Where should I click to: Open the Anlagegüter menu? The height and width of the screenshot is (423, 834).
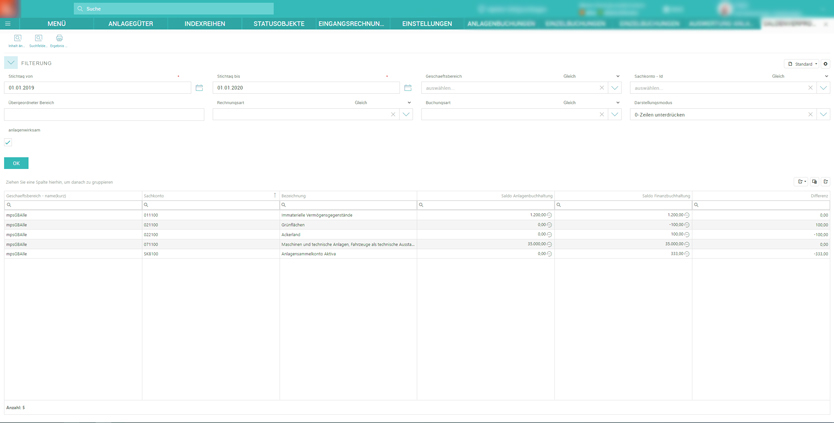130,23
